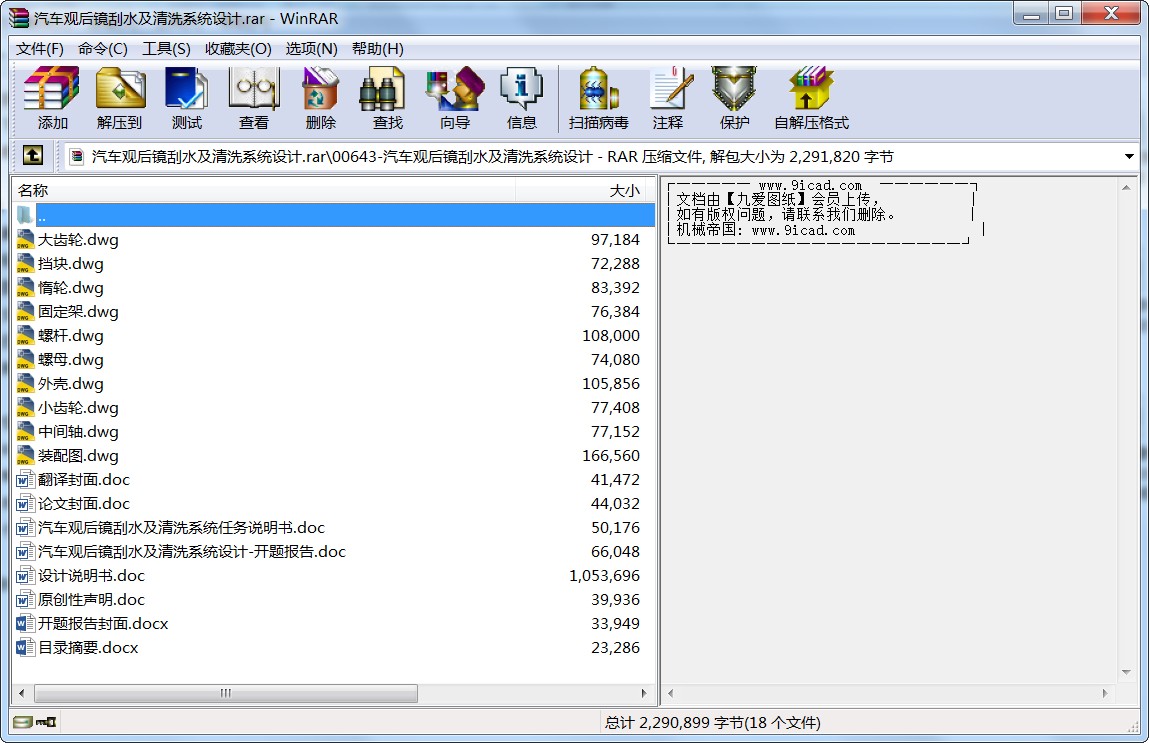Screen dimensions: 1149x743
Task: Select 设计说明书.doc in the file list
Action: (91, 576)
